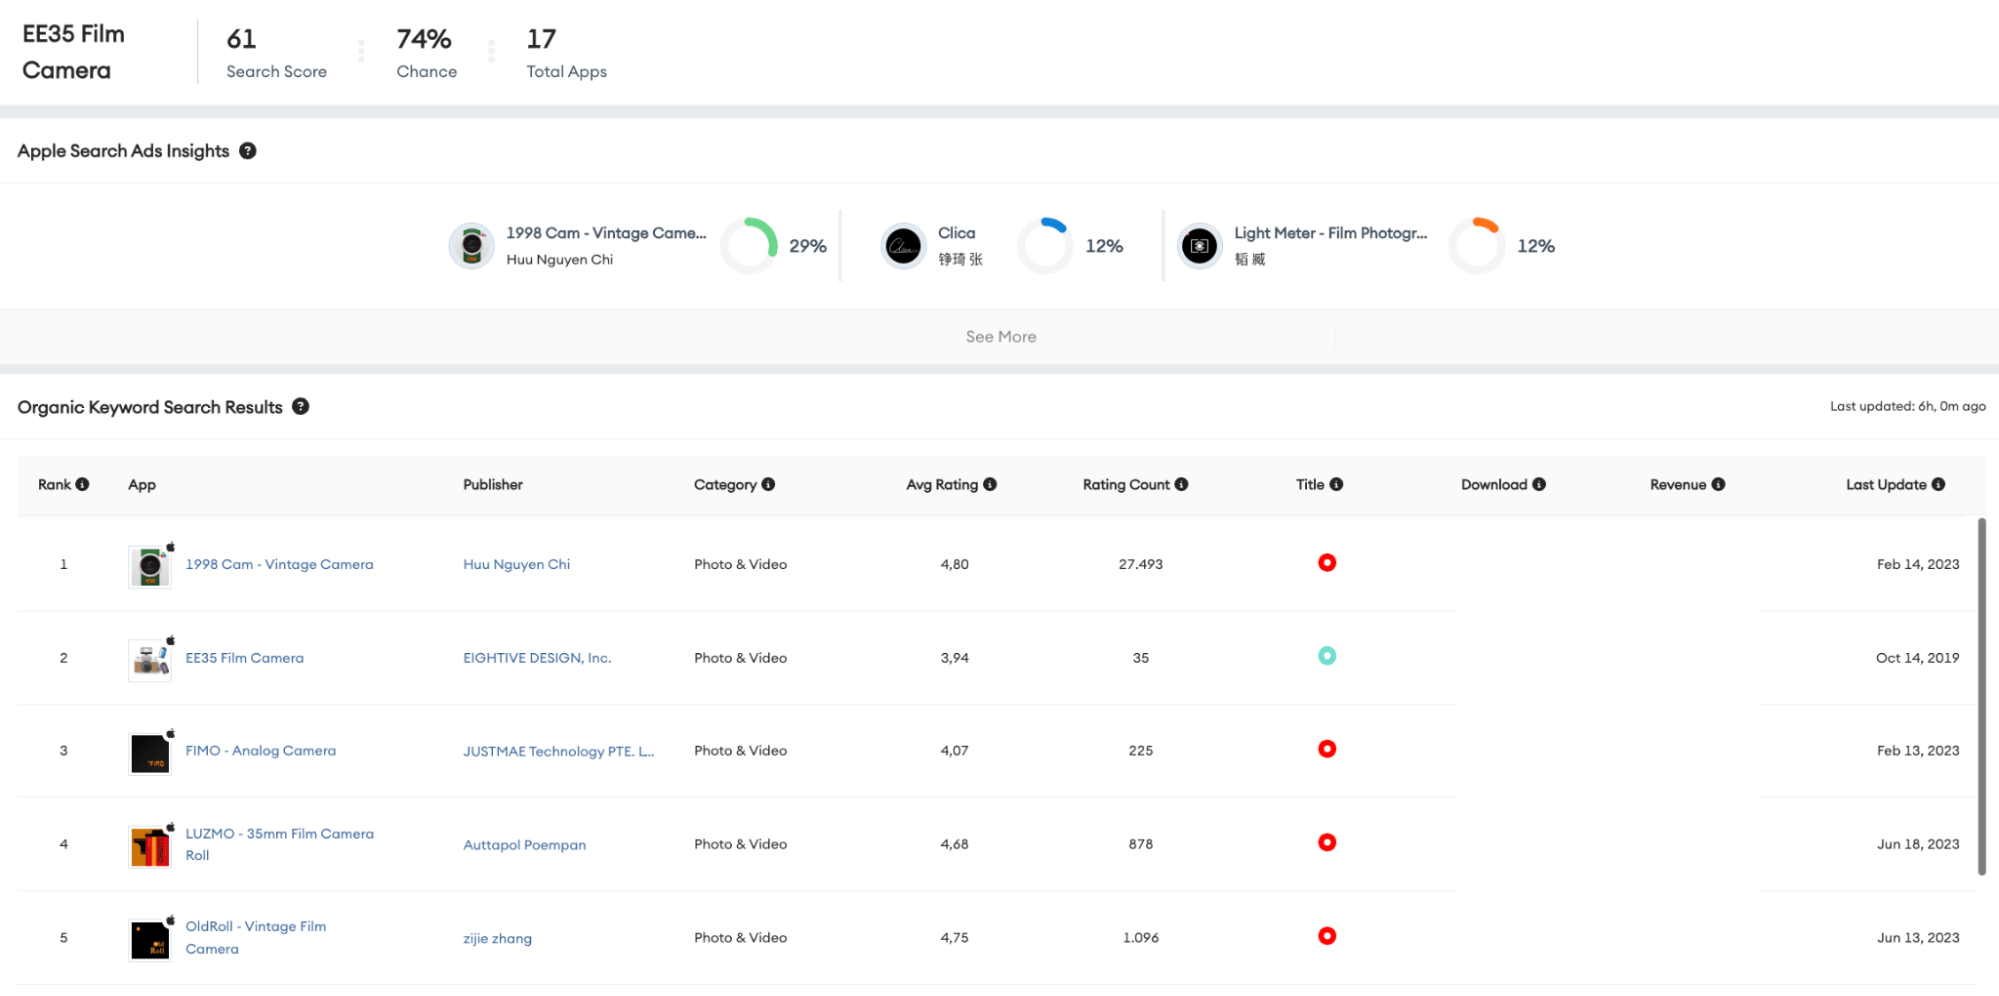Click Light Meter - Film Photogr... ad title
1999x996 pixels.
coord(1330,233)
